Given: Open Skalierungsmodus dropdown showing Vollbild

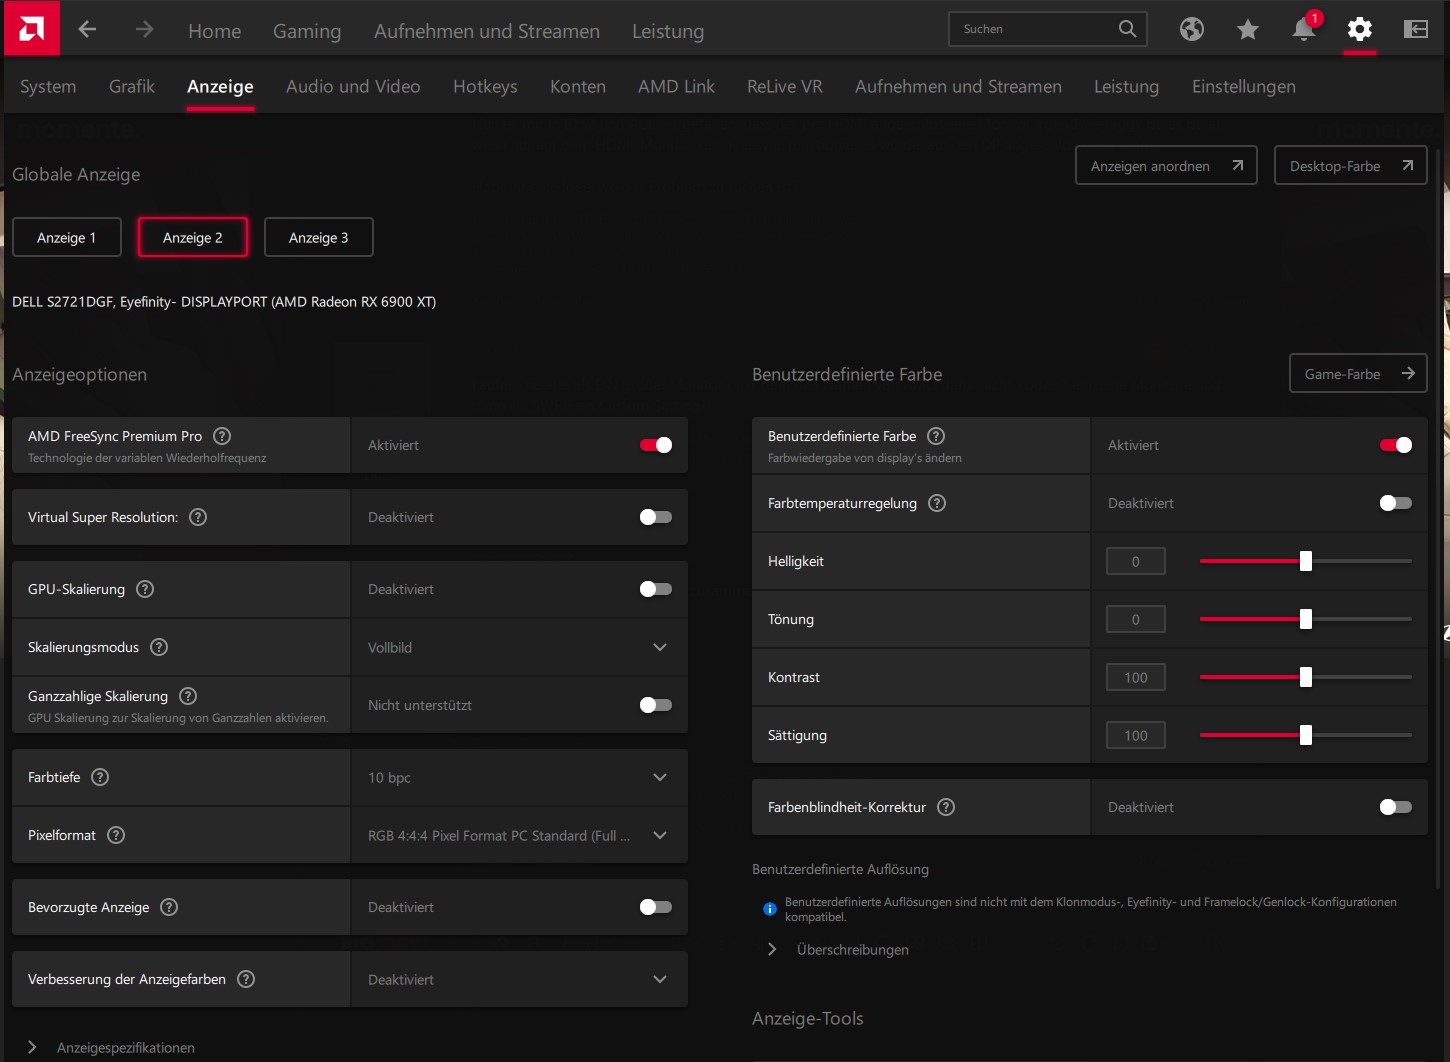Looking at the screenshot, I should point(519,647).
